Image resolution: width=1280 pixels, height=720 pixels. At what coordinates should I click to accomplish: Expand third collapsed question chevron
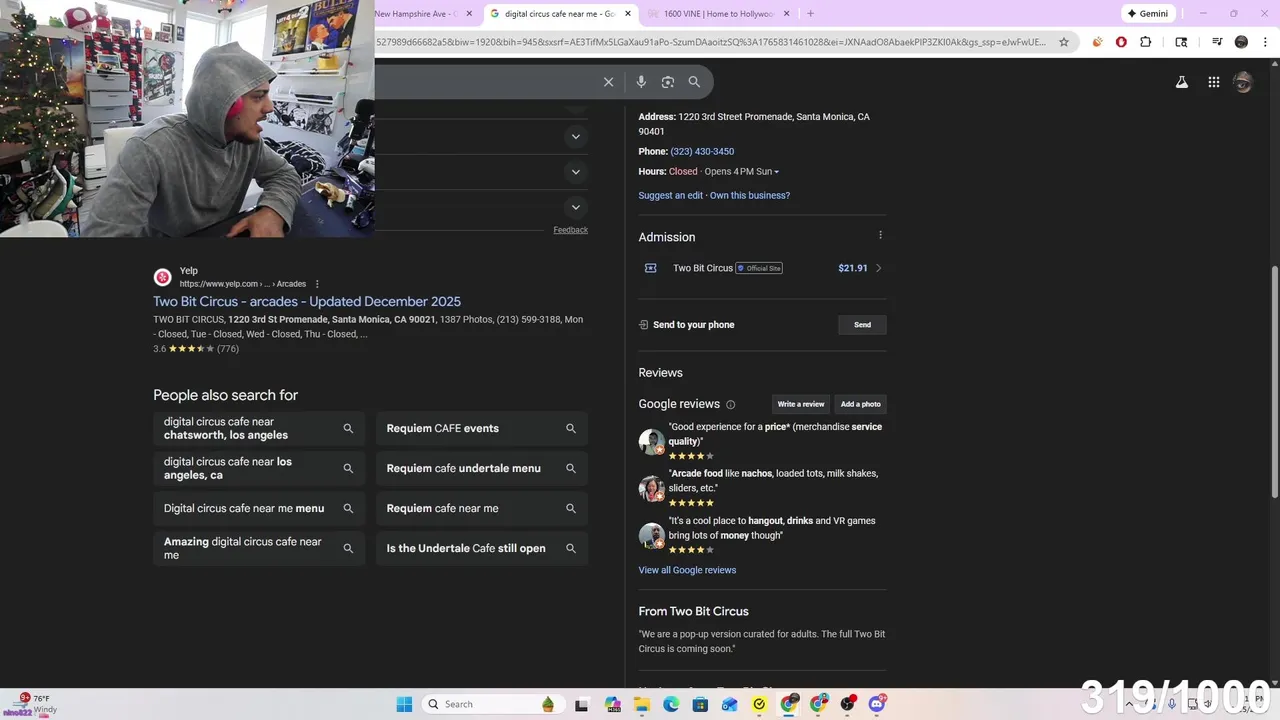point(575,207)
